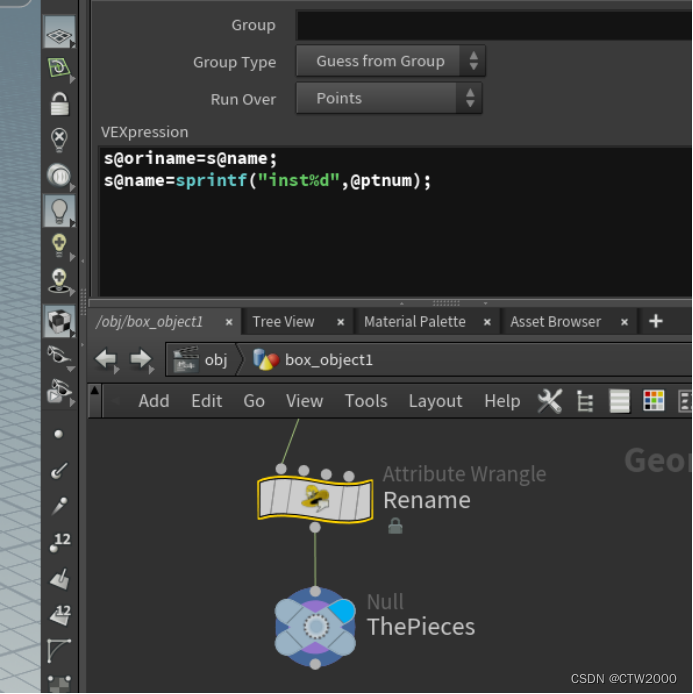Select the headlight only icon
Image resolution: width=693 pixels, height=694 pixels.
(x=59, y=175)
